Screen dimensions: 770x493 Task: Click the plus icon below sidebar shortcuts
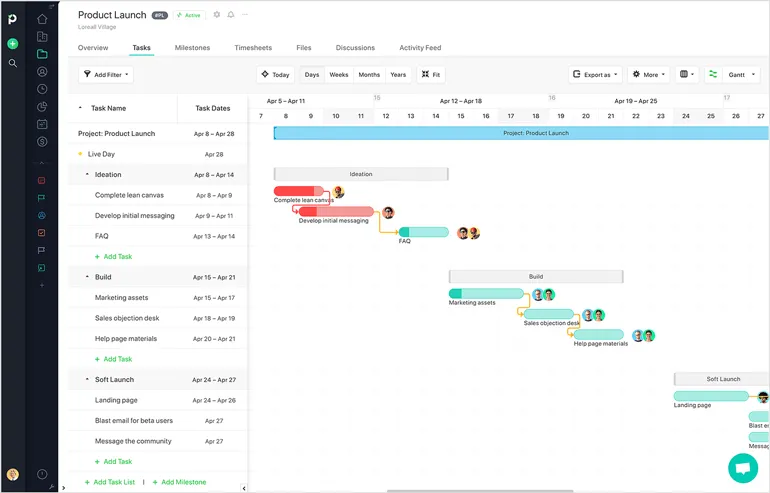coord(42,285)
